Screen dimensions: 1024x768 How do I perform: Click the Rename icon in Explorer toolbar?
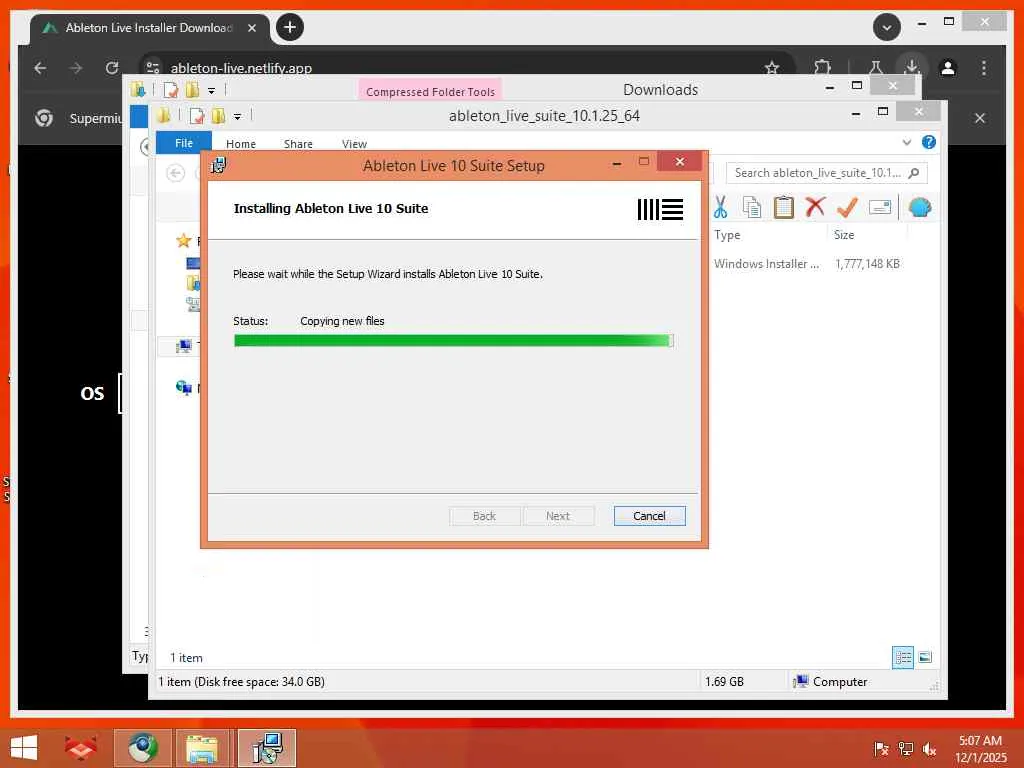pyautogui.click(x=880, y=207)
